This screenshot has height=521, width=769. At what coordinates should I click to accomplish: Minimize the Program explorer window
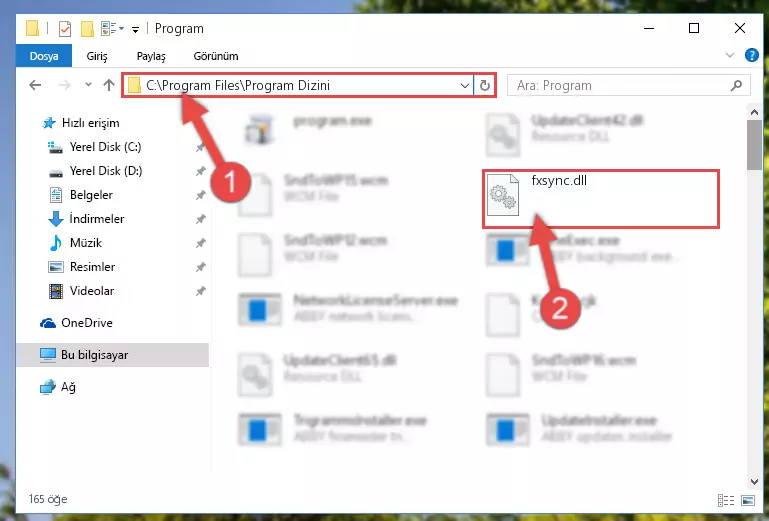[x=649, y=28]
